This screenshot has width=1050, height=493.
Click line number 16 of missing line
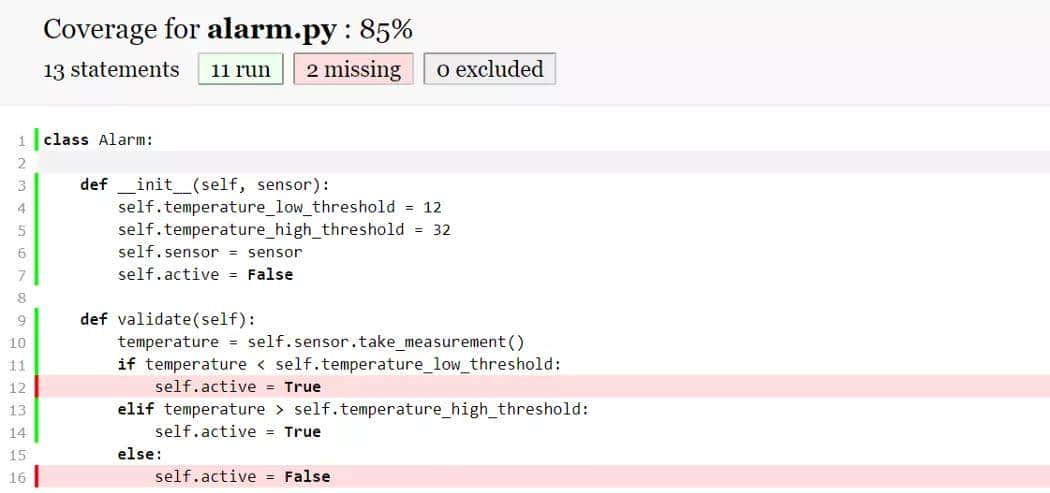19,477
